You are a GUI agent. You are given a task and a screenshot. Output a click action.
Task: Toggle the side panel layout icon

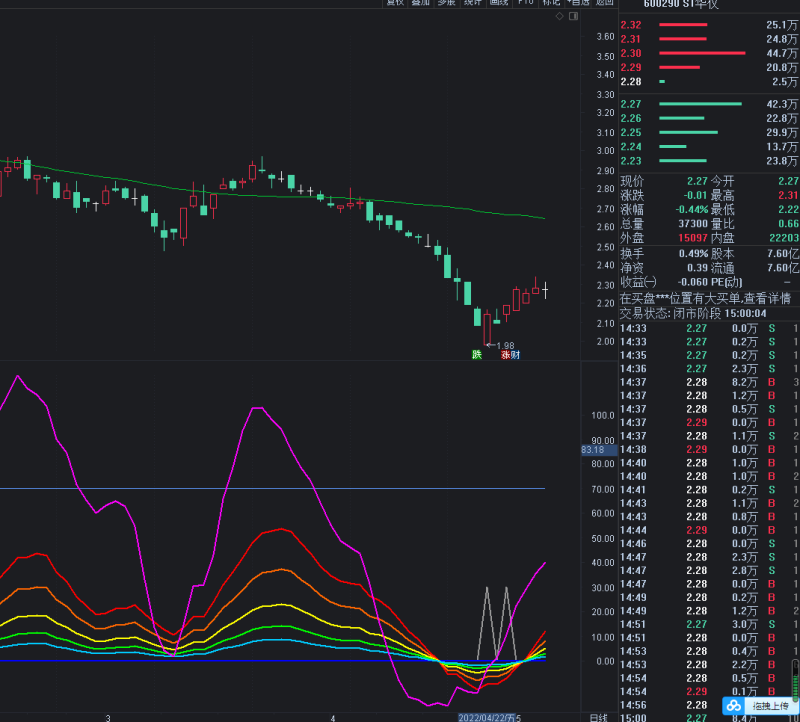pos(573,17)
